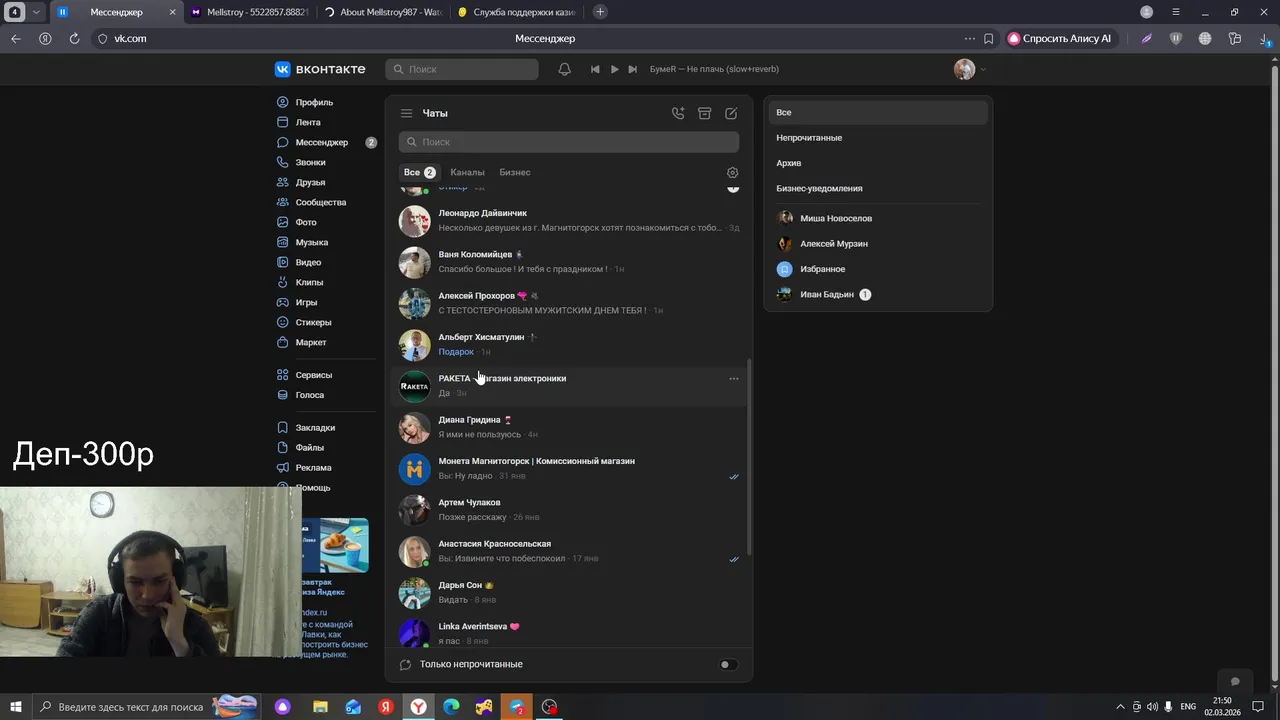The width and height of the screenshot is (1280, 720).
Task: Open chat with Артем Чулаков
Action: pyautogui.click(x=569, y=510)
